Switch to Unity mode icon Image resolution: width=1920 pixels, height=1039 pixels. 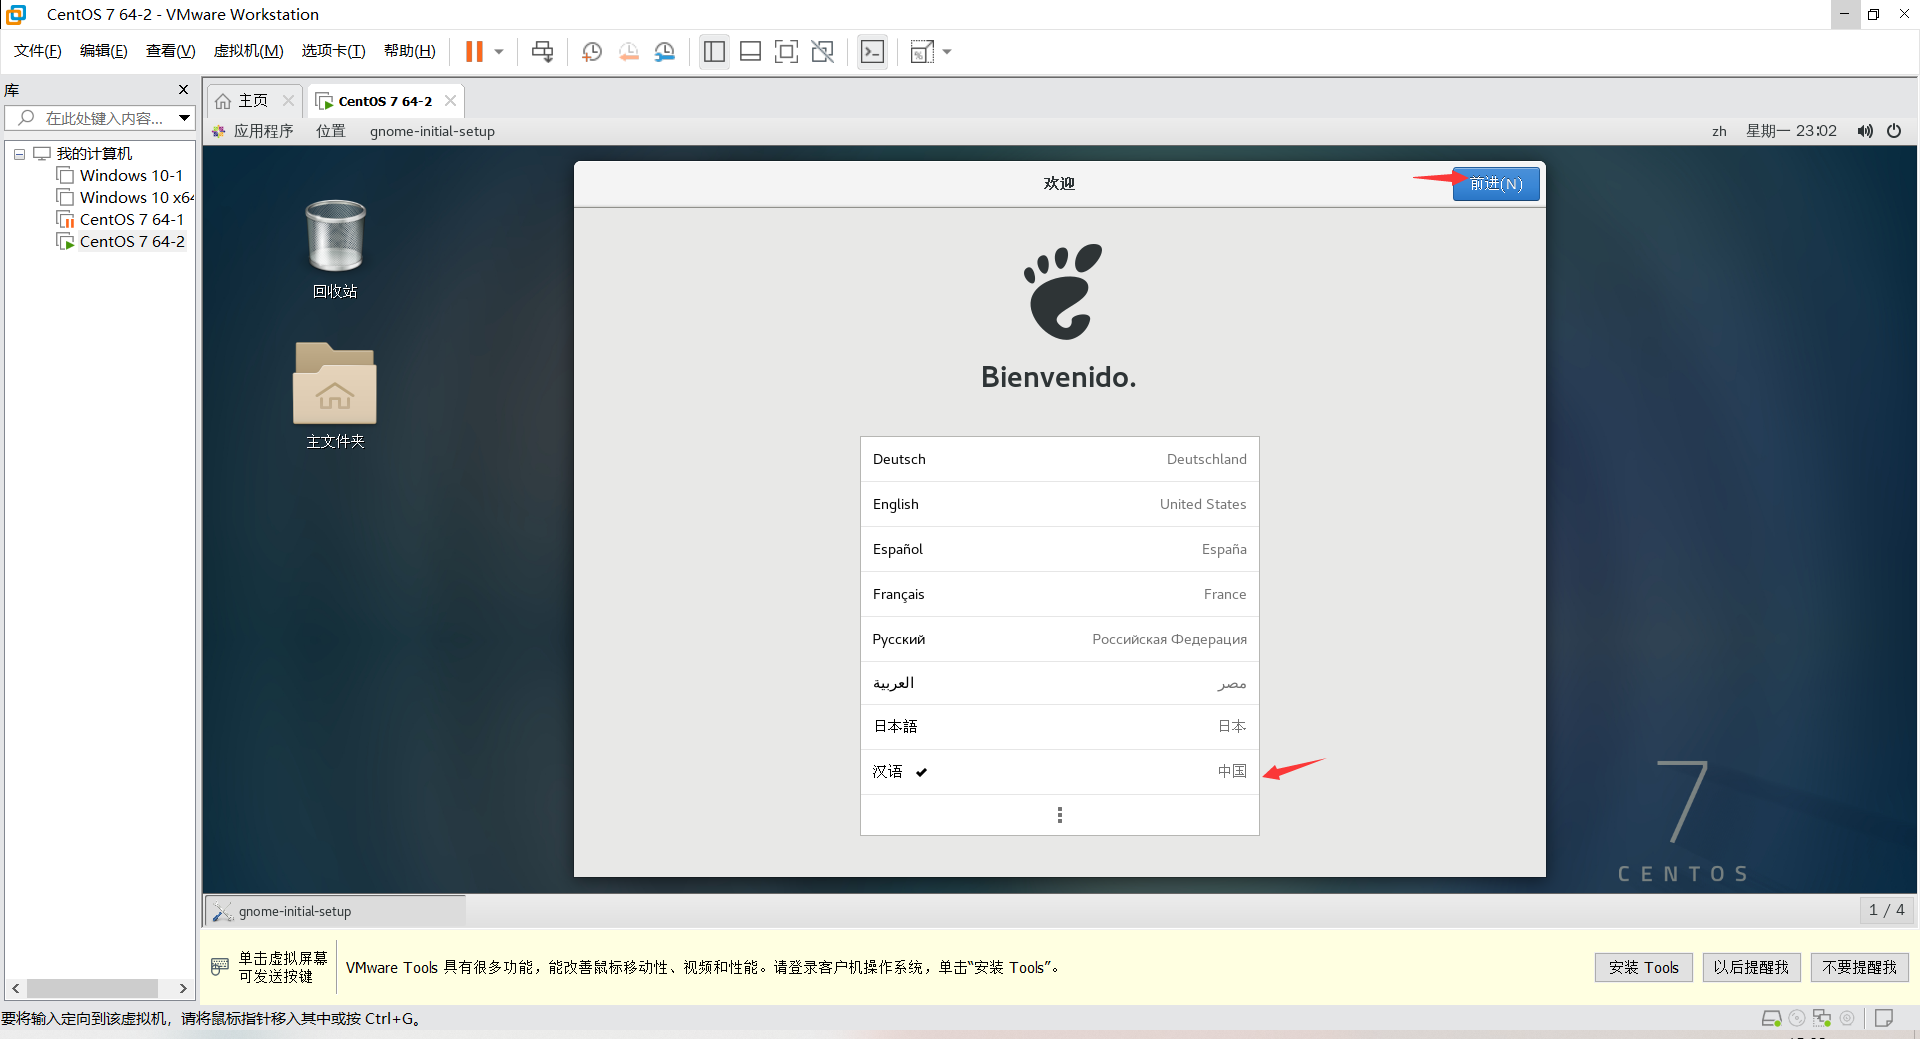(823, 52)
